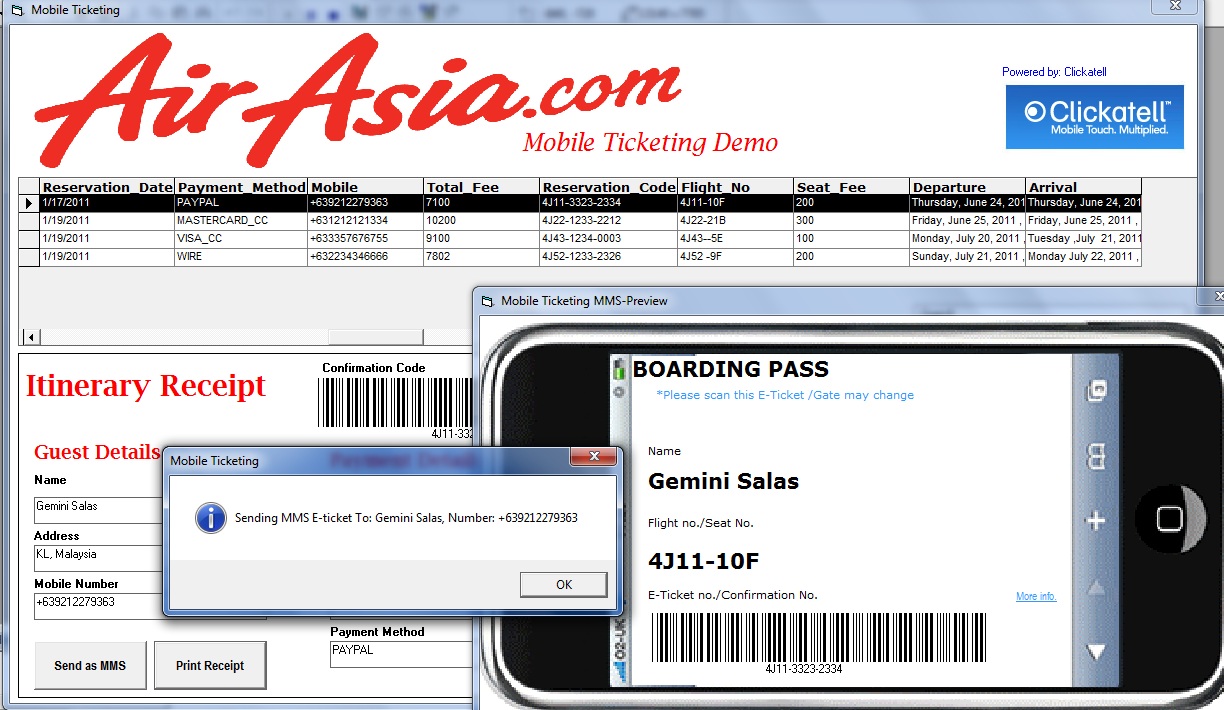Click reservation code 4J43-1234-0003
Image resolution: width=1224 pixels, height=710 pixels.
click(x=609, y=239)
